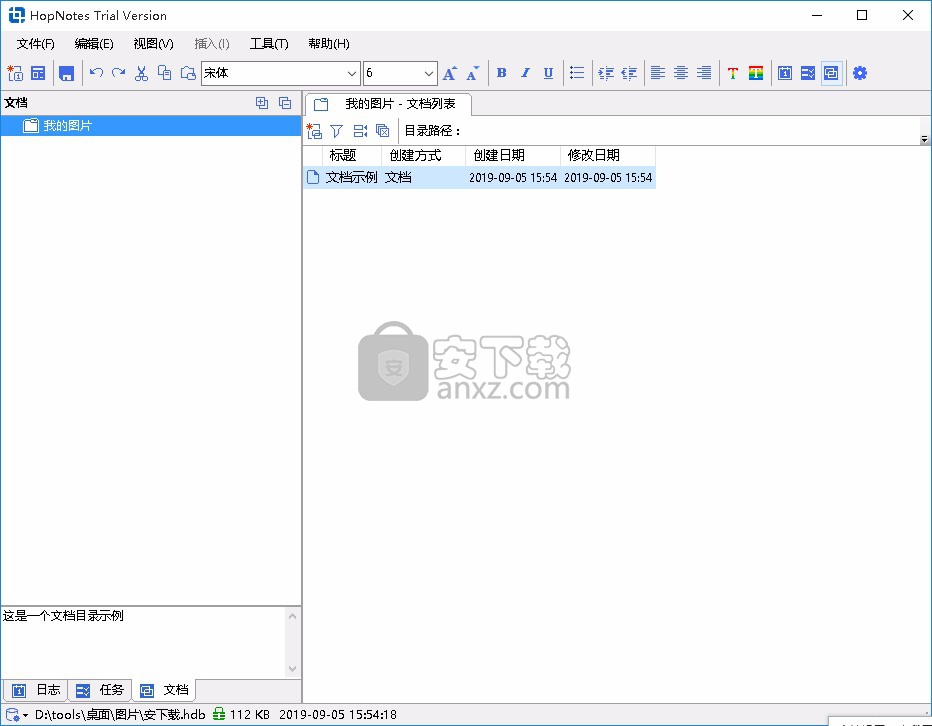Expand list toolbar overflow arrow

point(924,139)
